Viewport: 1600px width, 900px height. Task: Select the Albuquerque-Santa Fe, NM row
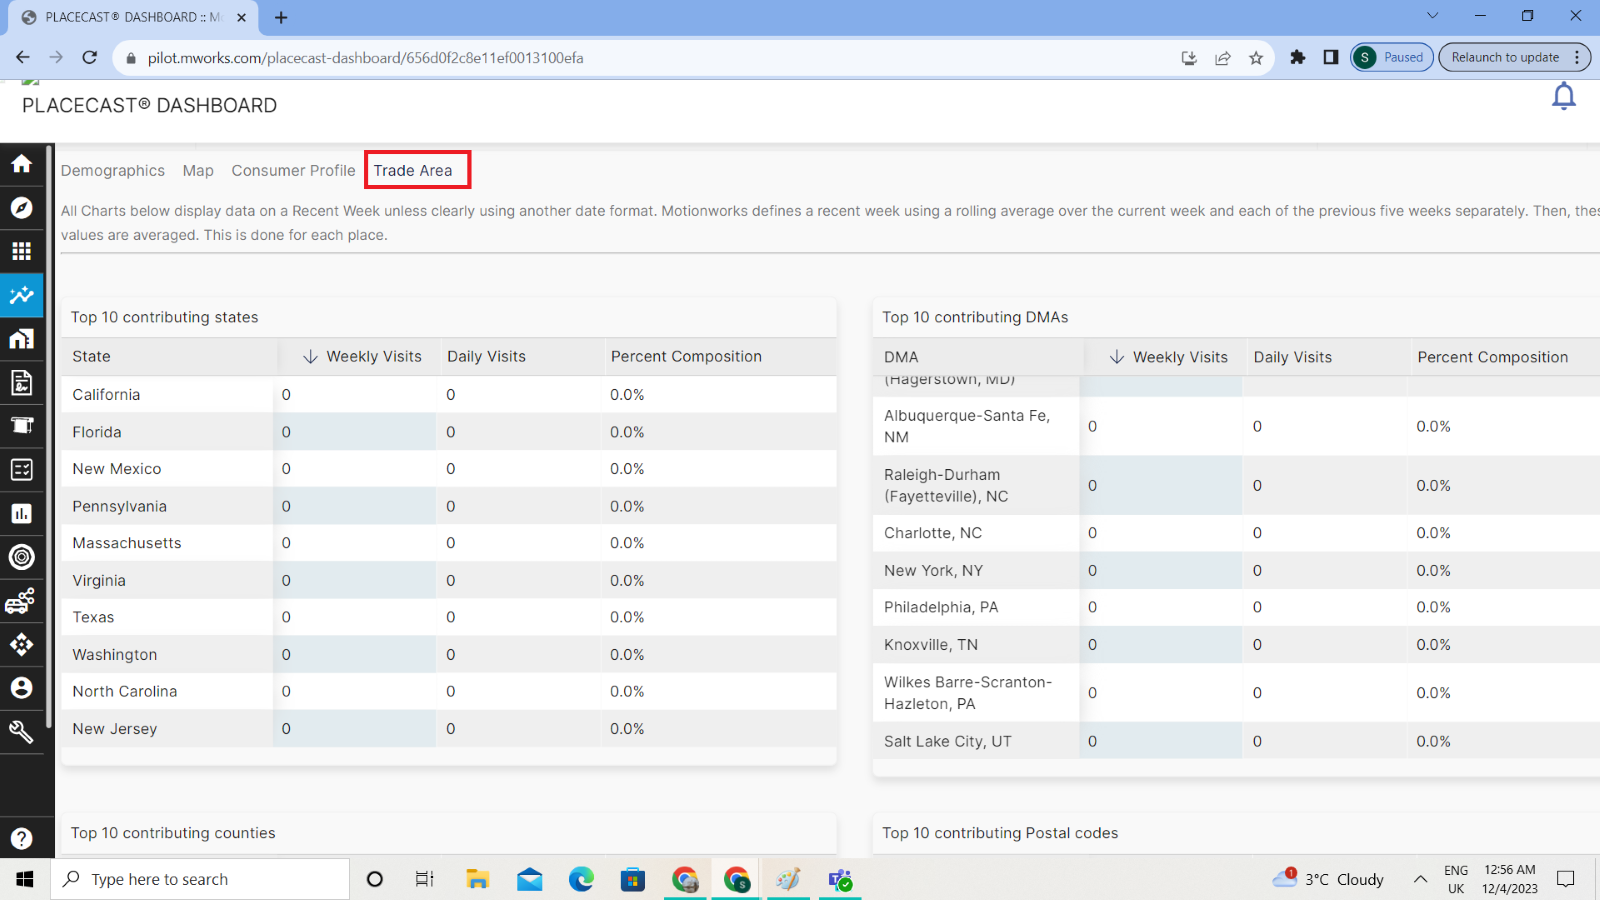pyautogui.click(x=1236, y=426)
